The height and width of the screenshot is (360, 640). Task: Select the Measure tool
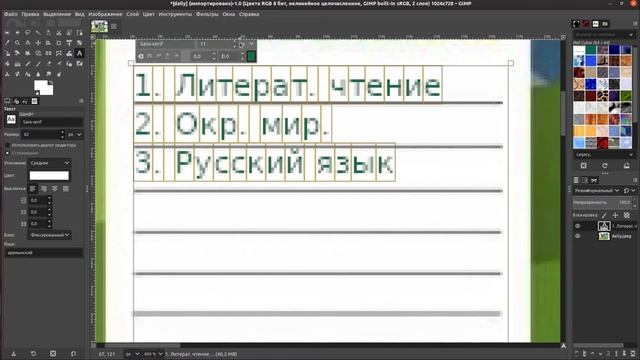pos(28,42)
